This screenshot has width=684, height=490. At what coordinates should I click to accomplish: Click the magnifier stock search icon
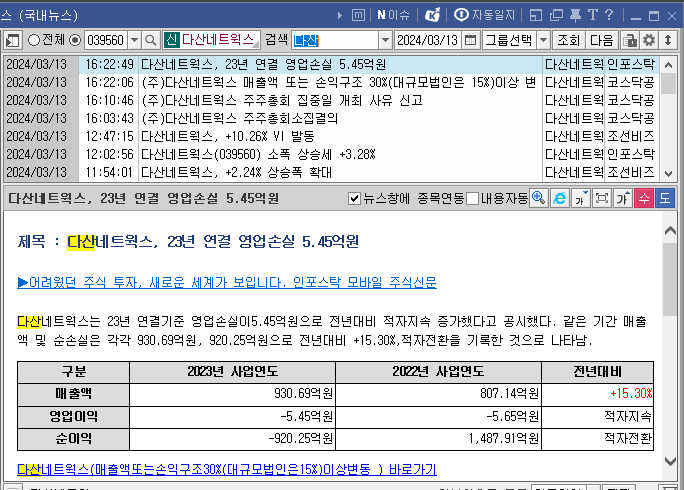[150, 41]
